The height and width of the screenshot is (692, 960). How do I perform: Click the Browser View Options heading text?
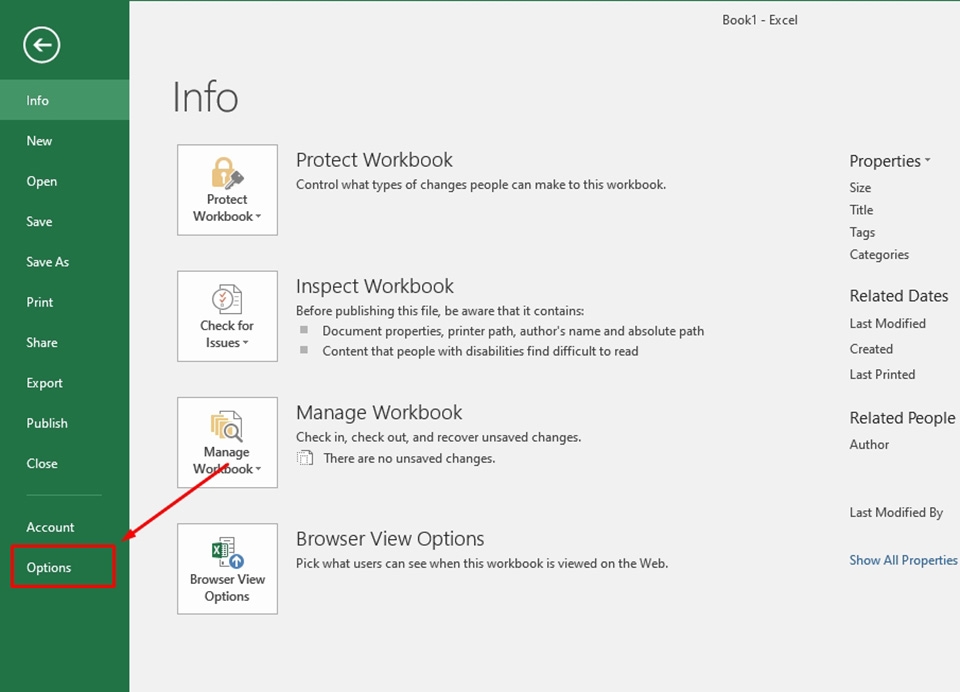tap(390, 538)
